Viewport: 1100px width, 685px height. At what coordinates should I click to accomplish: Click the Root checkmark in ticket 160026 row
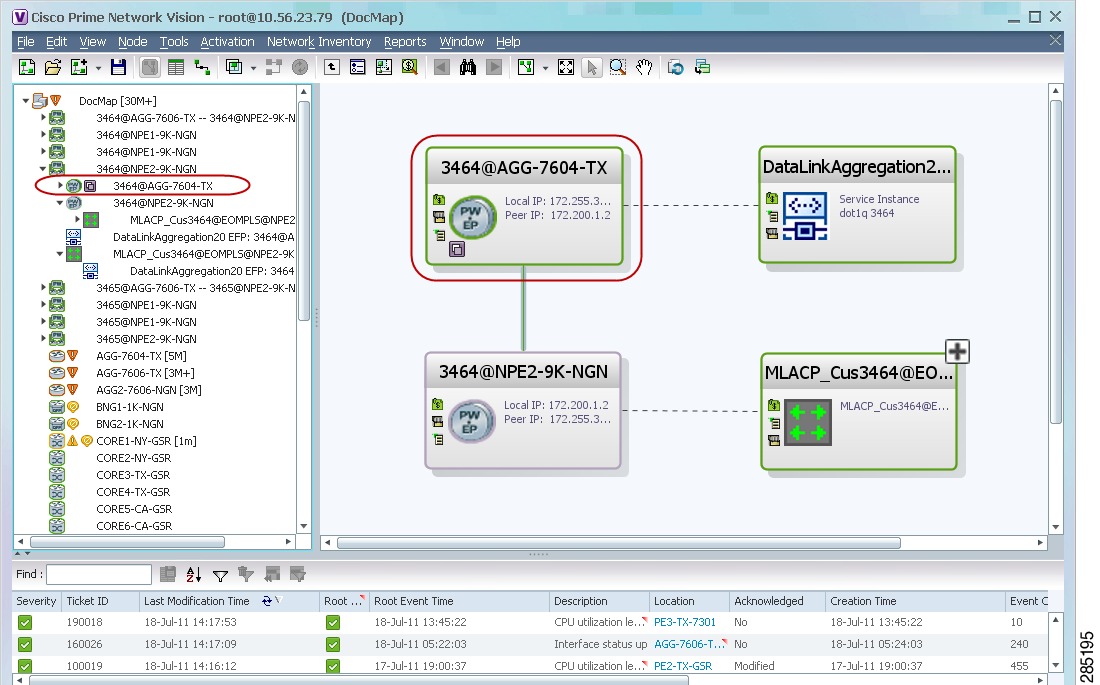[333, 644]
